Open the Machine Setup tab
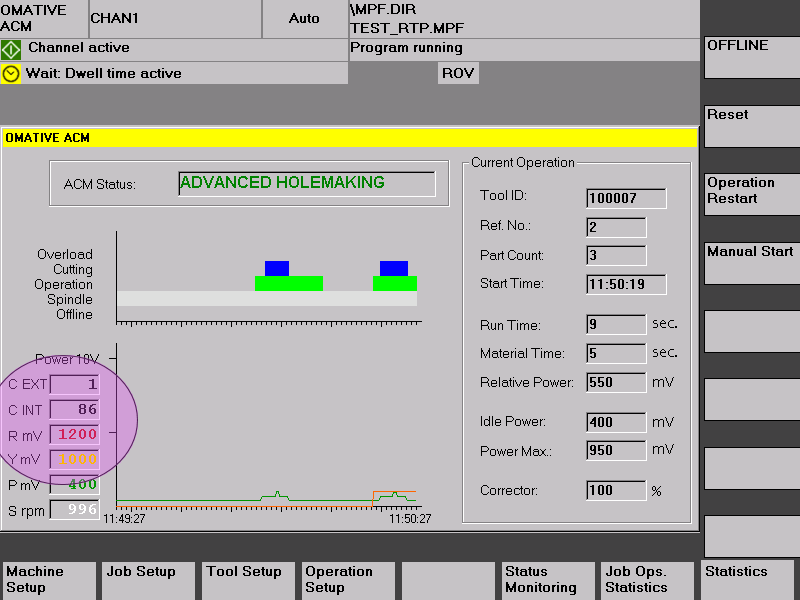 [48, 580]
